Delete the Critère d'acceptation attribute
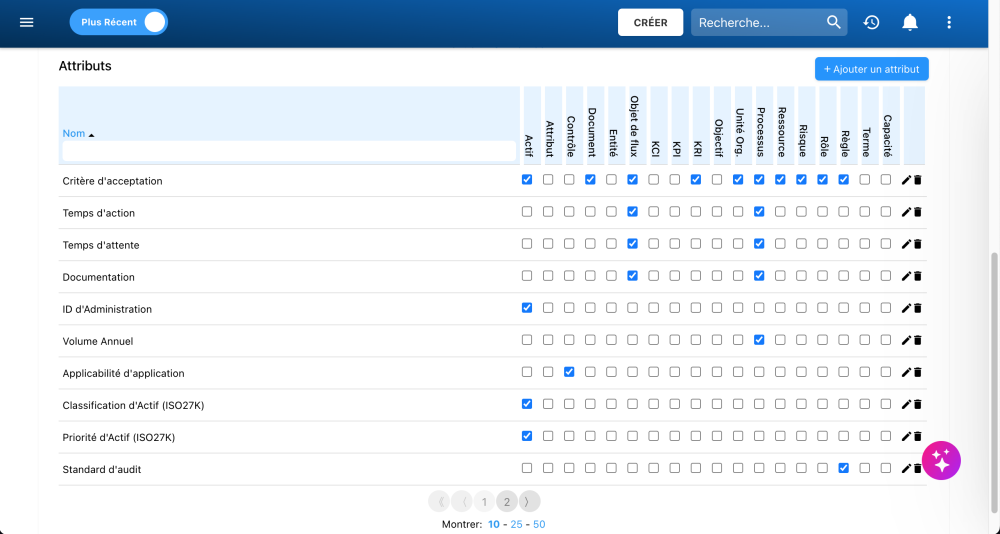The width and height of the screenshot is (1000, 534). point(918,181)
